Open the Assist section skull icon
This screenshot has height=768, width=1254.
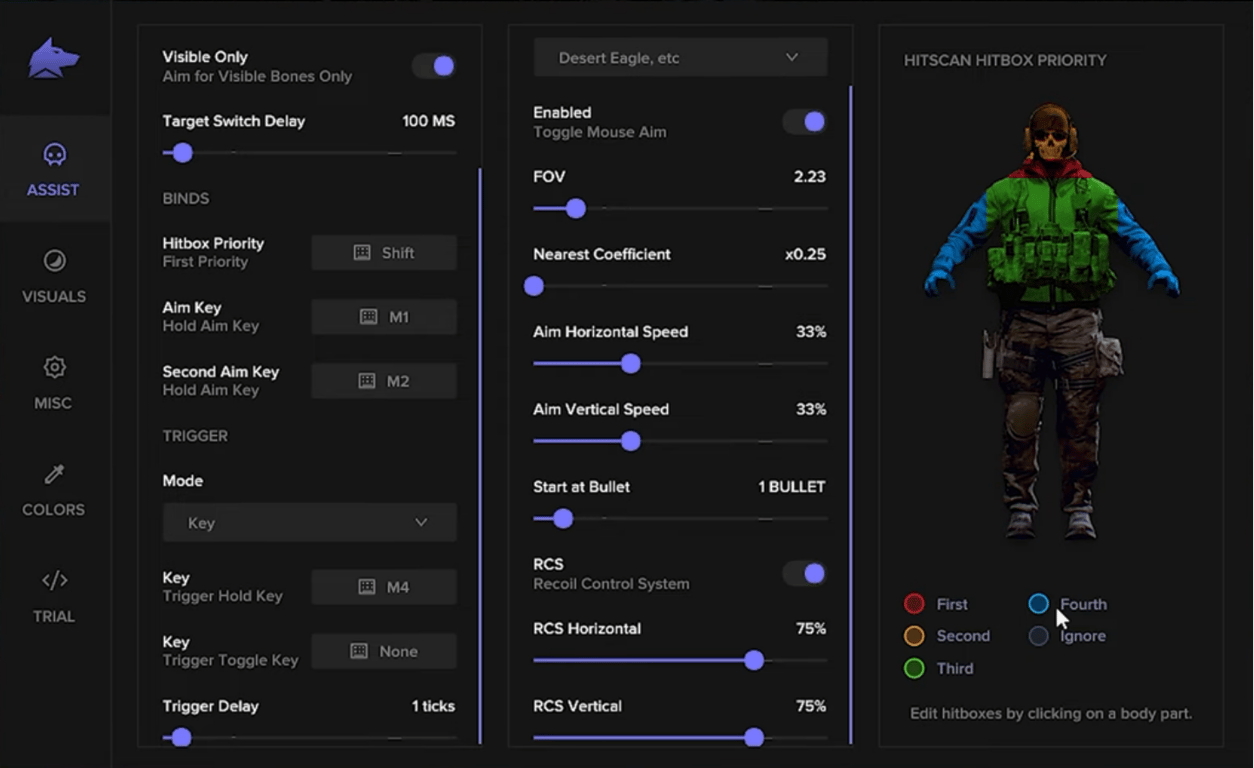click(x=54, y=155)
